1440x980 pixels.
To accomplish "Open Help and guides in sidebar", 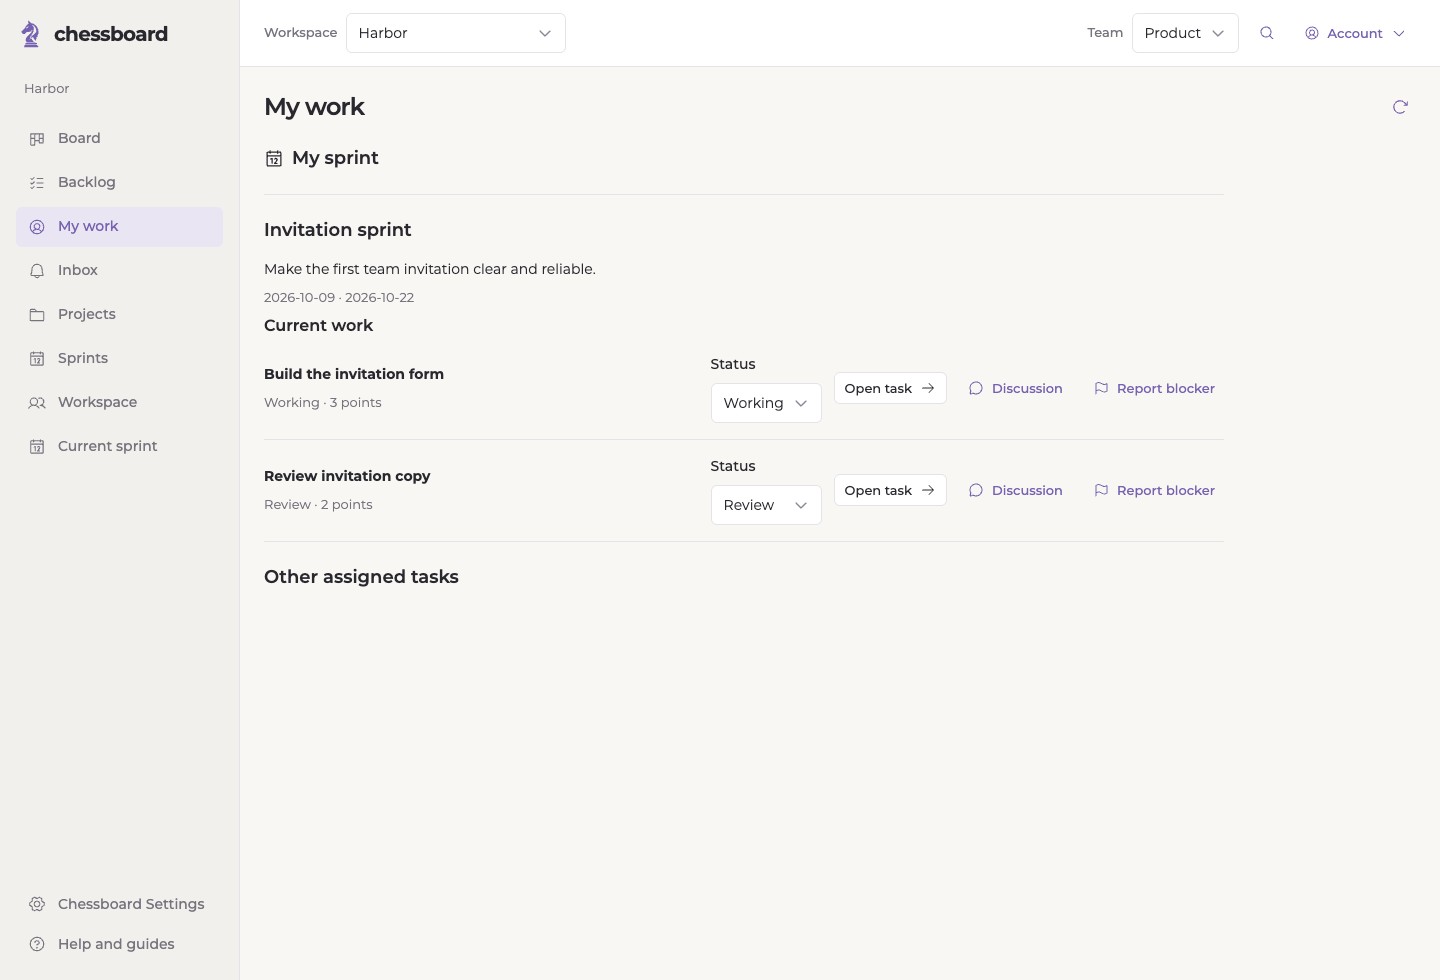I will point(119,944).
